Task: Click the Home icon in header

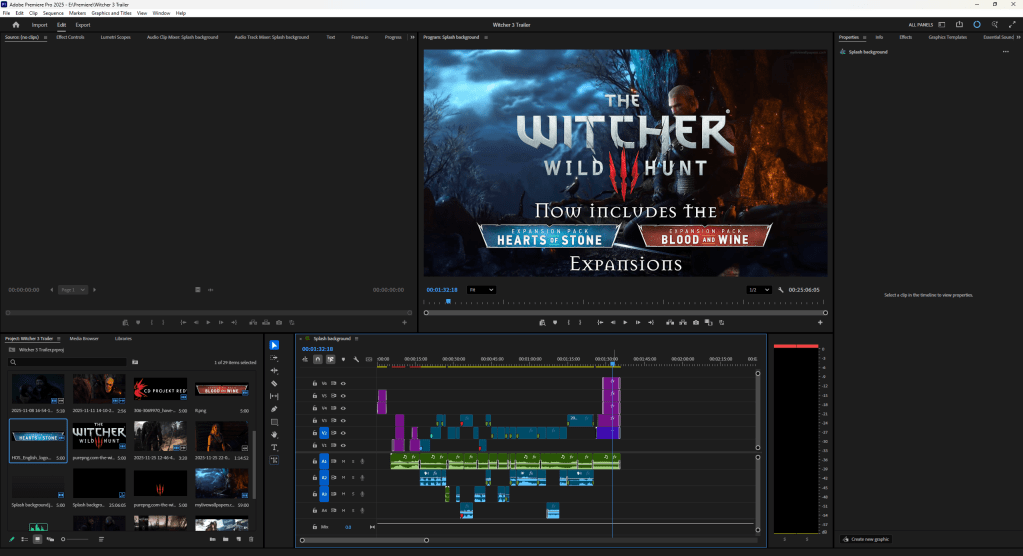Action: coord(16,24)
